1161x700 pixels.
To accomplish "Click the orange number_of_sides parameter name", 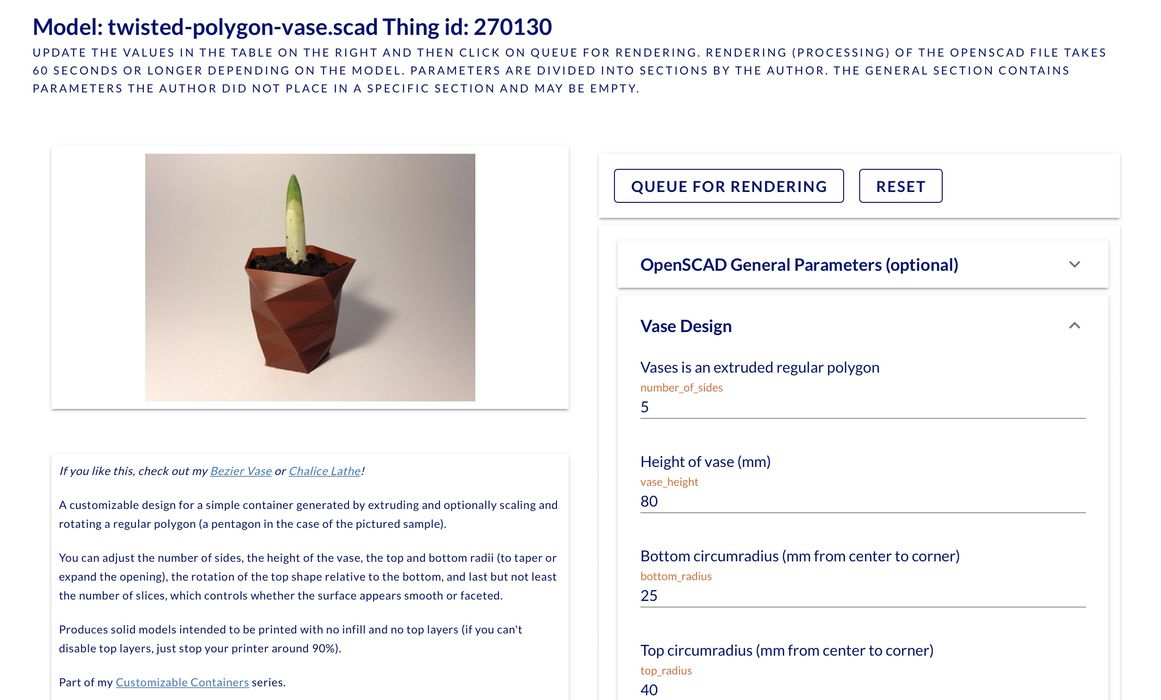I will (681, 387).
